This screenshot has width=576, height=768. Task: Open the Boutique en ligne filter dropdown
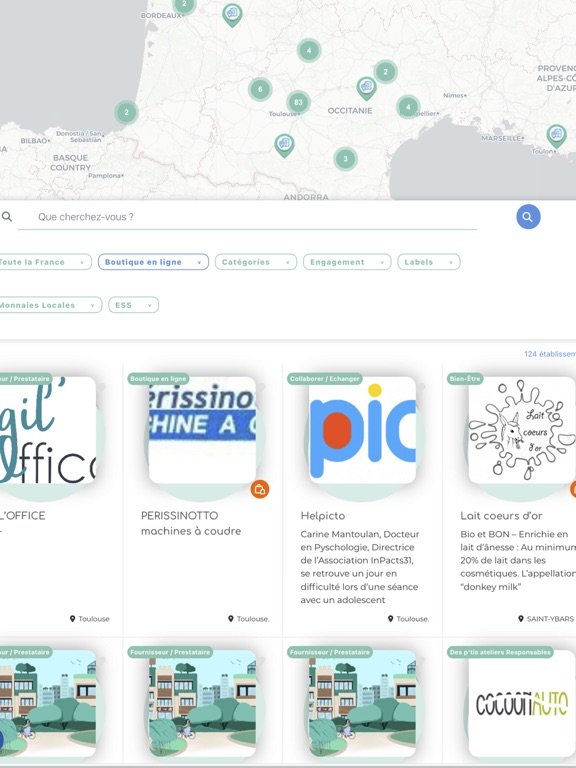click(x=153, y=262)
